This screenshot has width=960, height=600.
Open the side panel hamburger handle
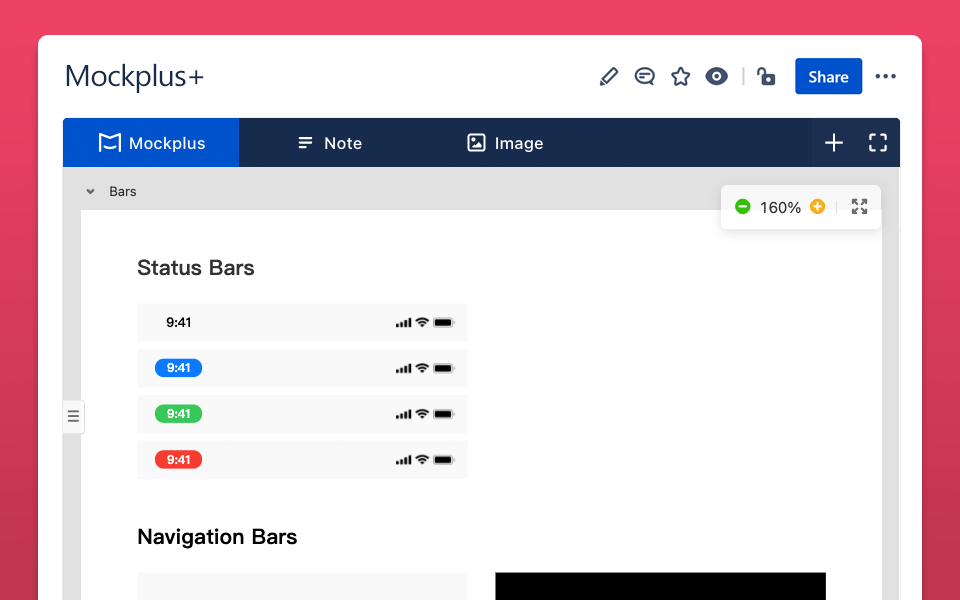pyautogui.click(x=73, y=416)
